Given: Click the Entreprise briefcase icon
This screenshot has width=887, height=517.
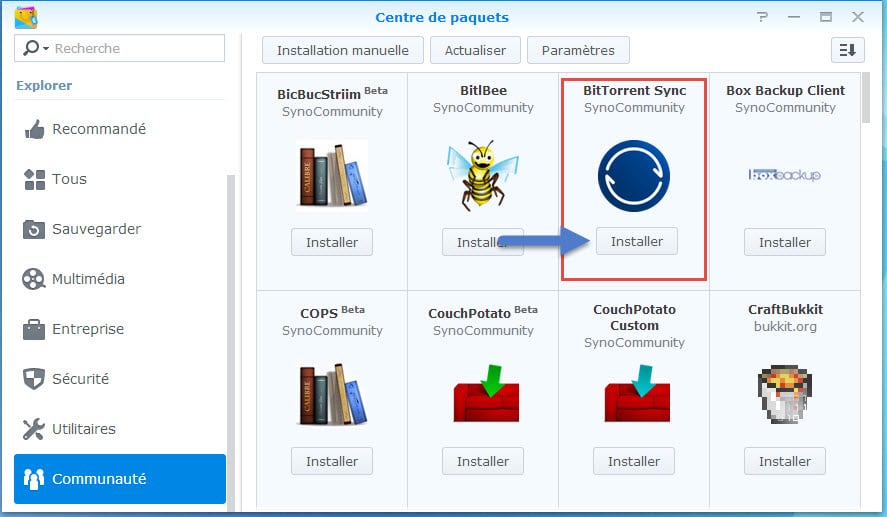Looking at the screenshot, I should [x=34, y=329].
